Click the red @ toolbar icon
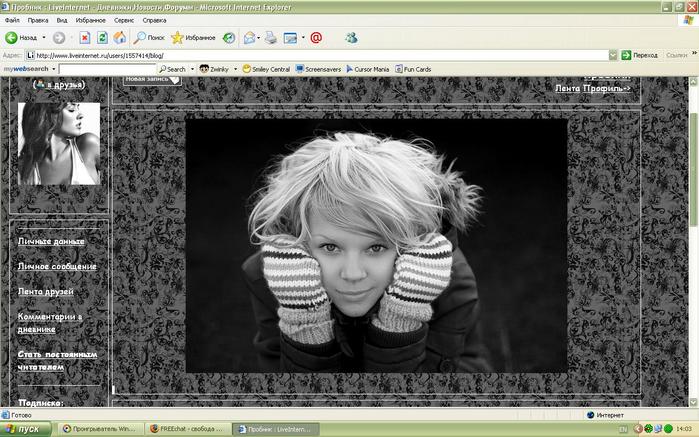699x437 pixels. tap(316, 38)
